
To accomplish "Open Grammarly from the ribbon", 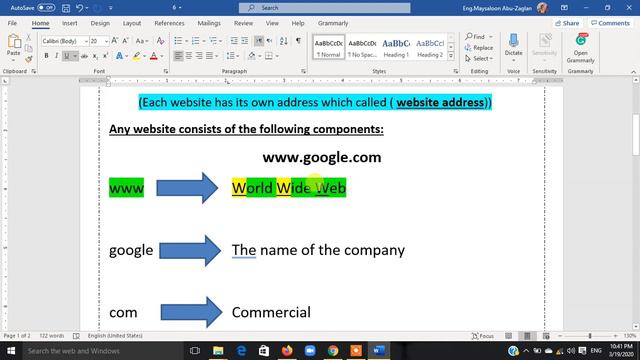I will 580,48.
